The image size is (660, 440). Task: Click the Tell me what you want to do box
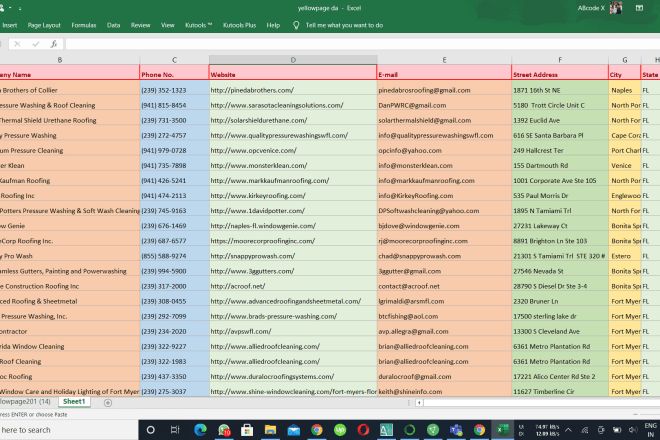tap(344, 25)
